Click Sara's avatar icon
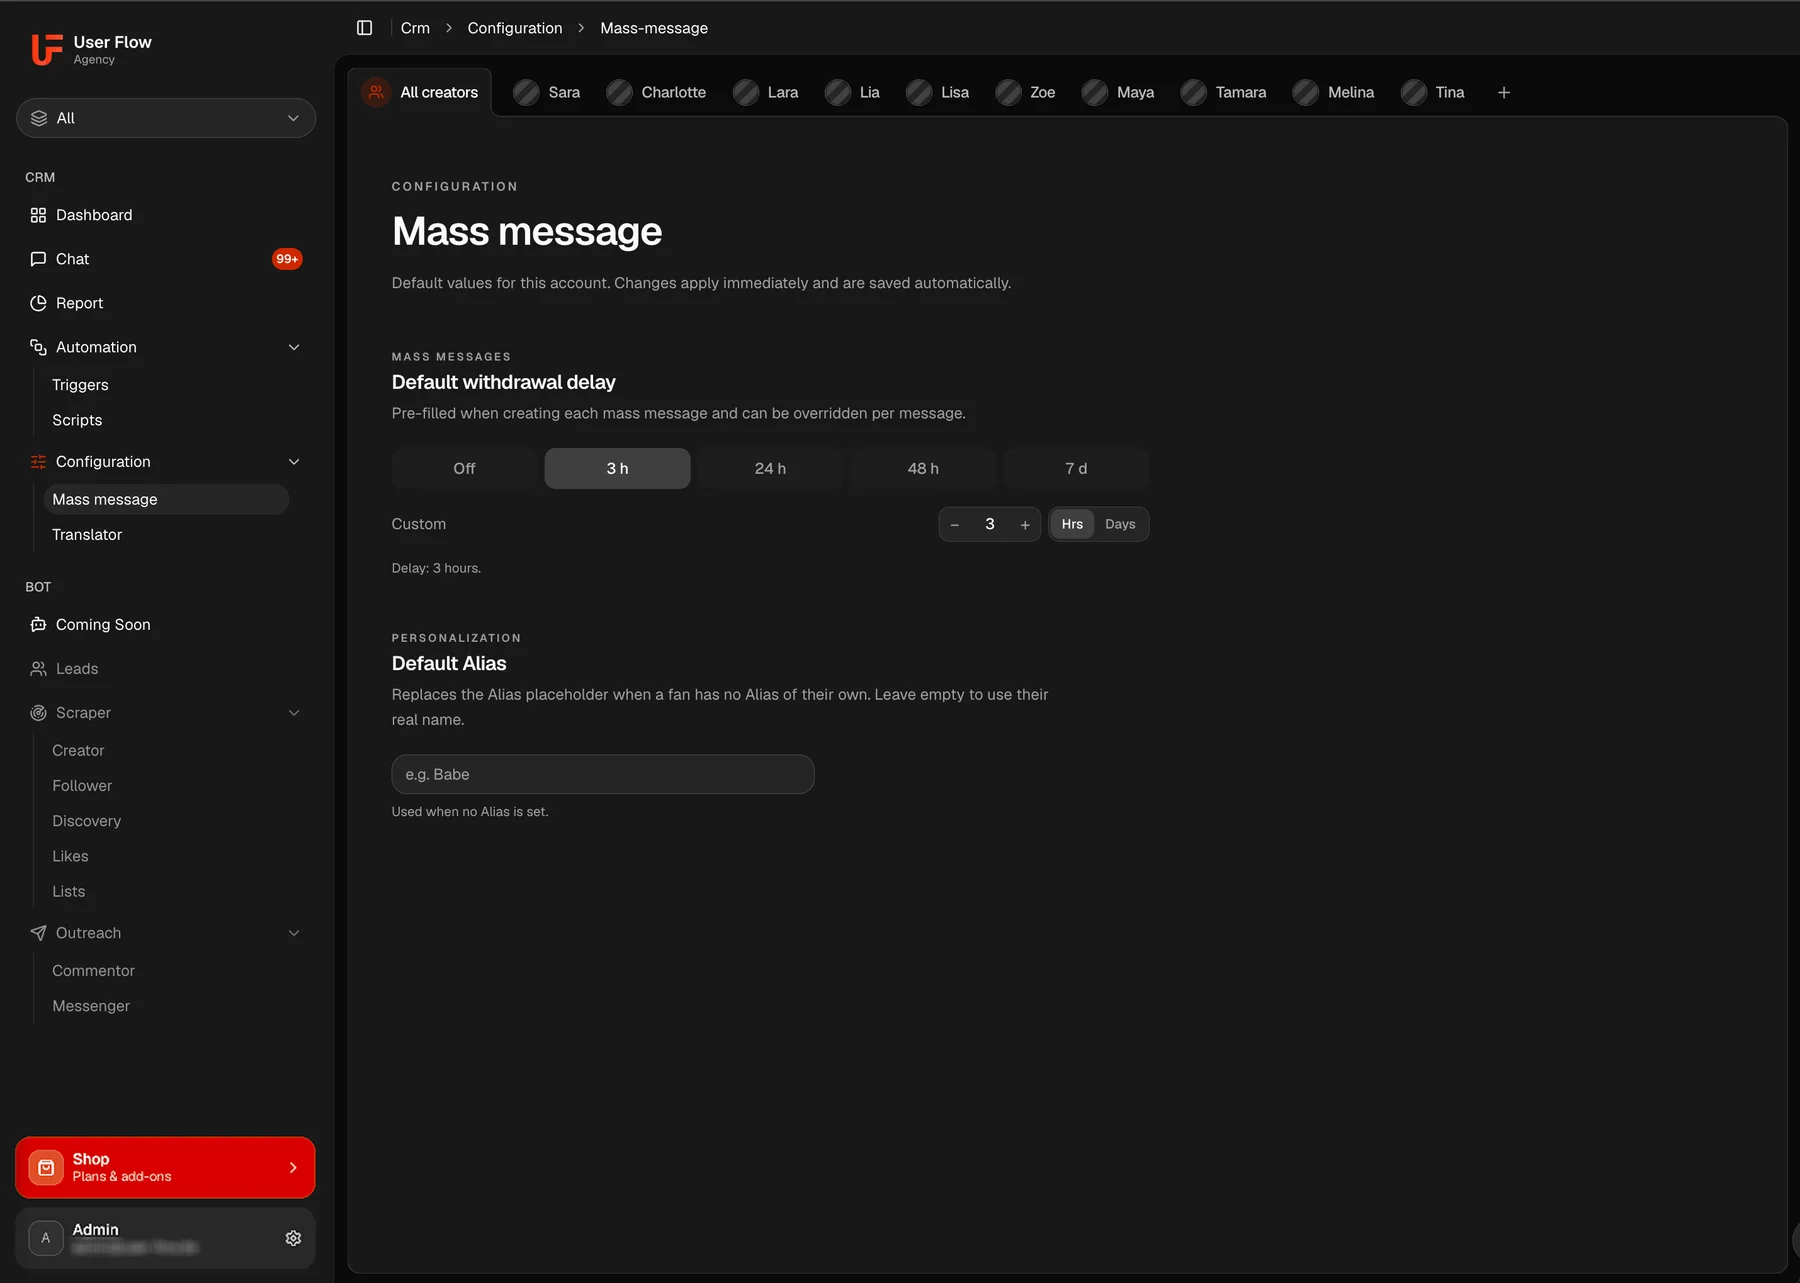The image size is (1800, 1283). coord(526,92)
